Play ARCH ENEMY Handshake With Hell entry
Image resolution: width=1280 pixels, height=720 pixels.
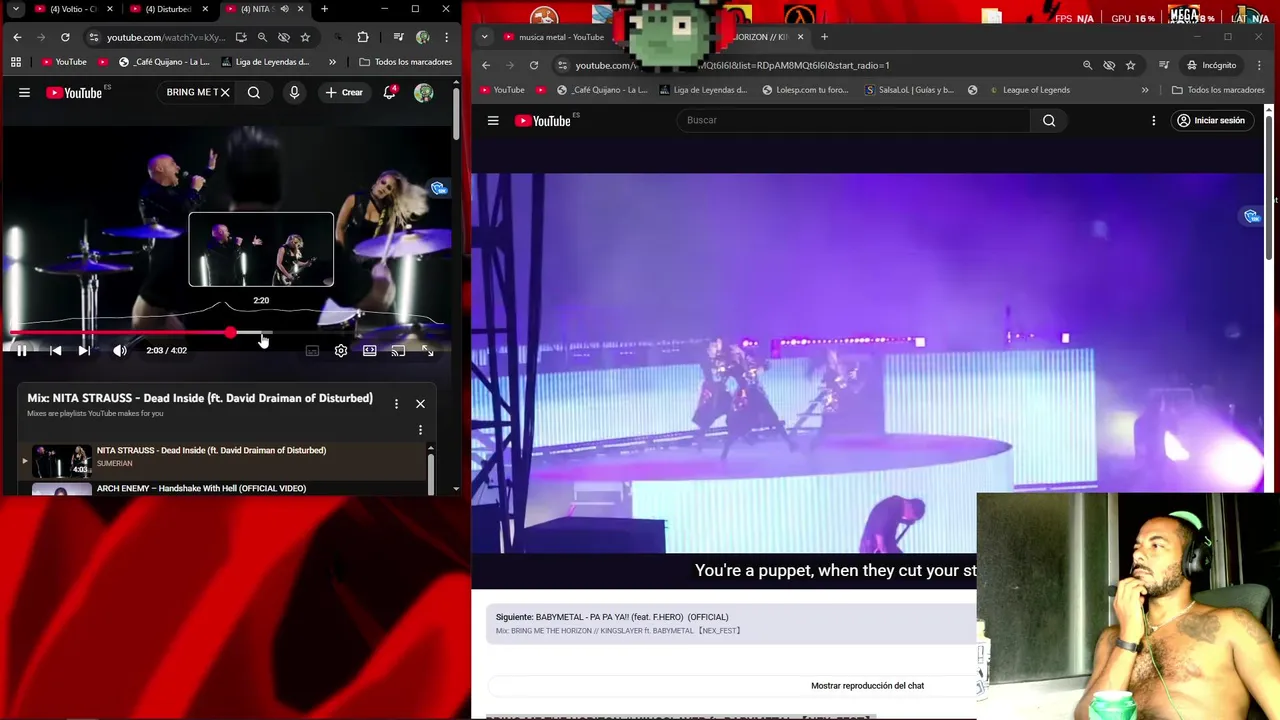200,488
